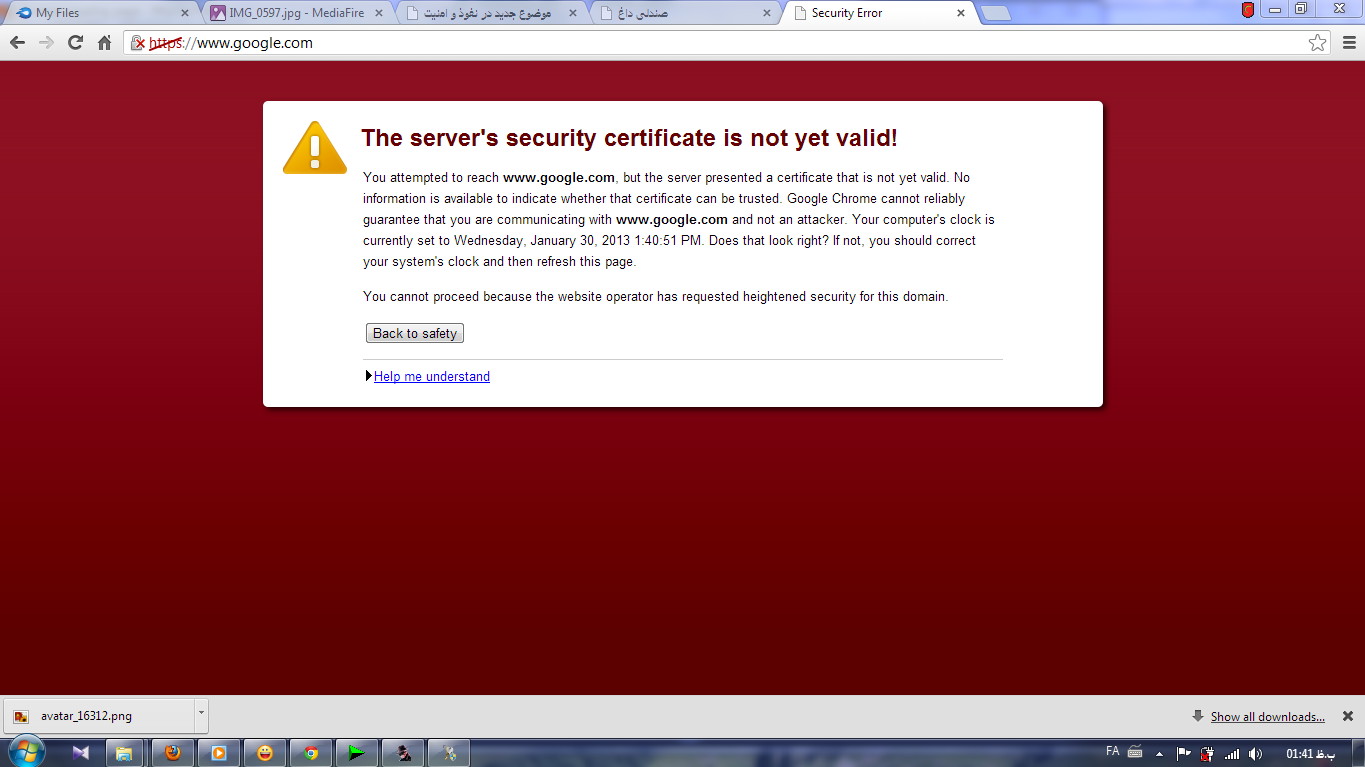1365x767 pixels.
Task: Click the taskbar clock showing 01:41
Action: 1311,753
